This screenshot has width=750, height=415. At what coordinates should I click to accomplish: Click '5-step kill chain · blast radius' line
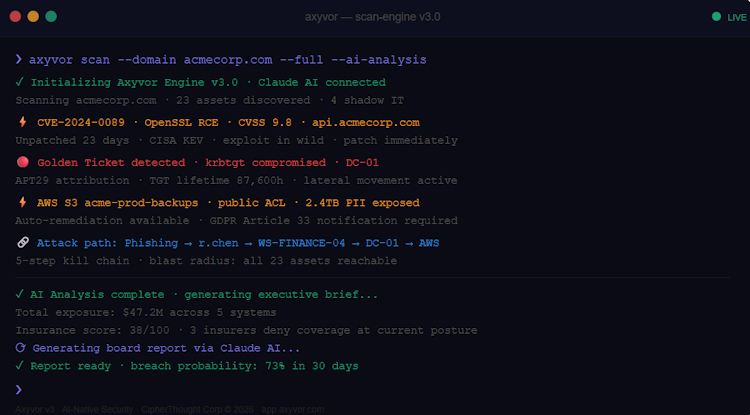tap(206, 261)
